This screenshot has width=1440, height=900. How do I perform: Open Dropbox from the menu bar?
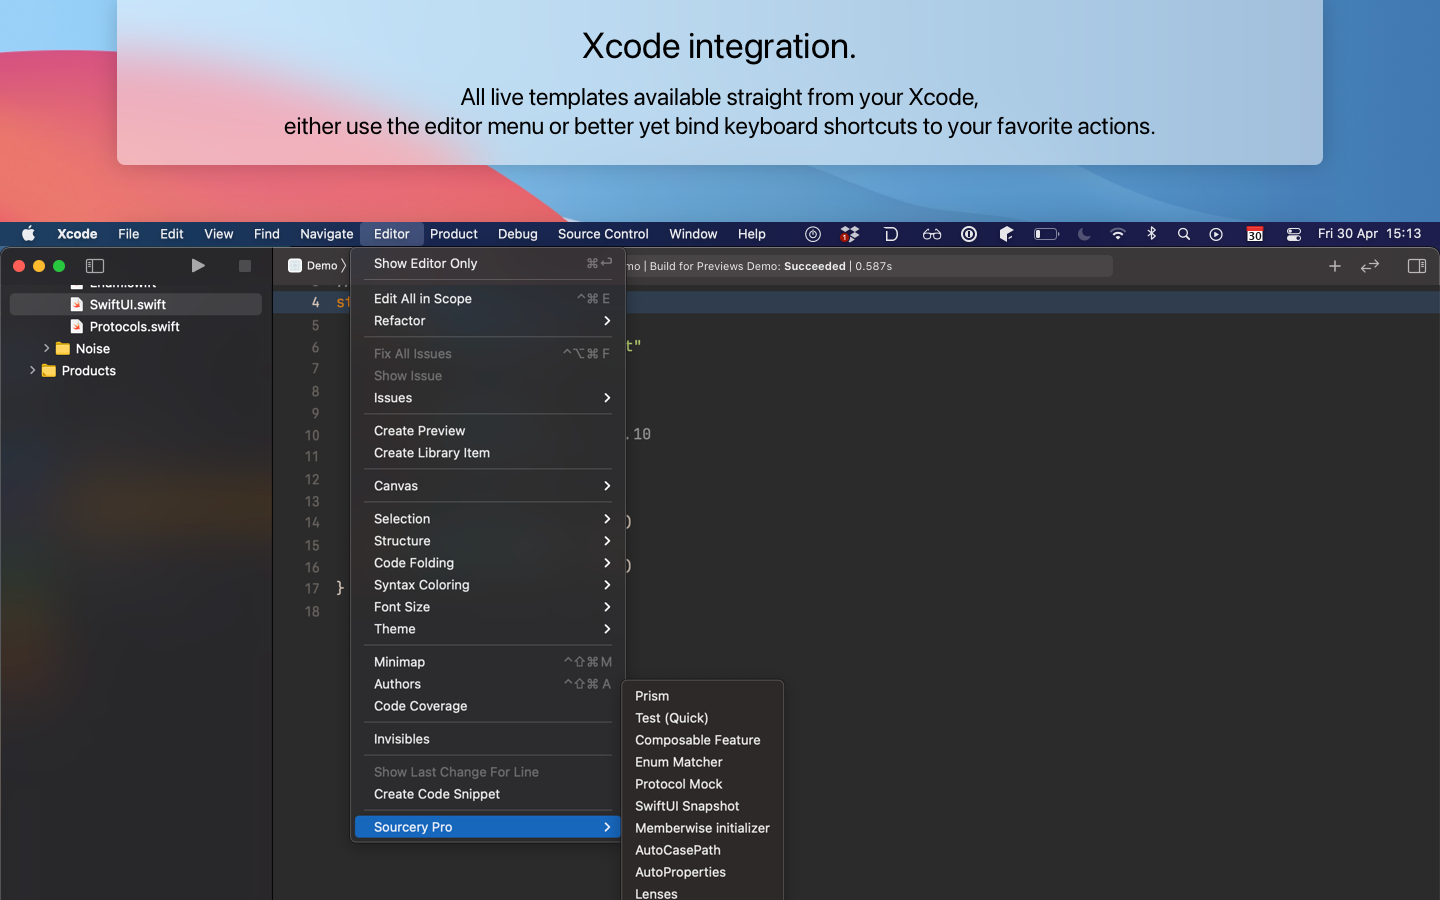point(849,233)
